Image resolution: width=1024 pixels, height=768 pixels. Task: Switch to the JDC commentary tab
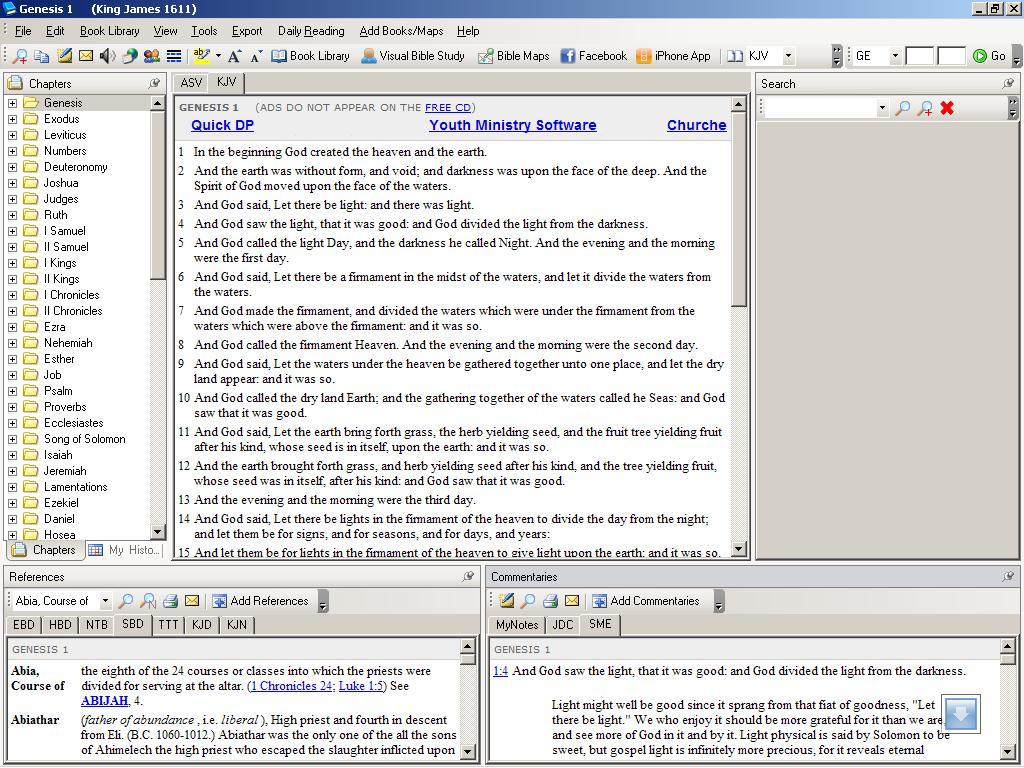[x=563, y=625]
